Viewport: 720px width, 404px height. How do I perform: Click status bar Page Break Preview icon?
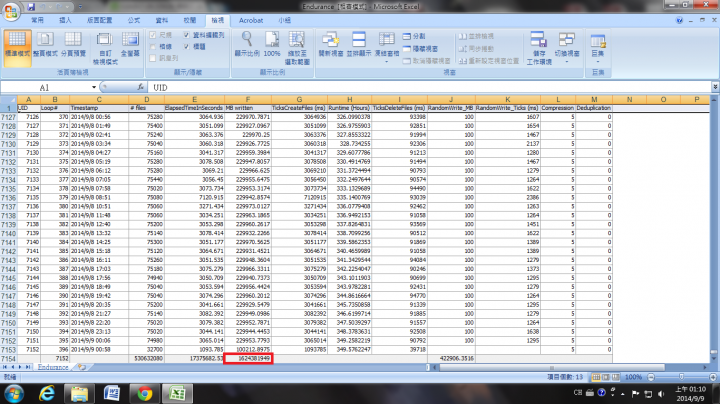coord(616,377)
